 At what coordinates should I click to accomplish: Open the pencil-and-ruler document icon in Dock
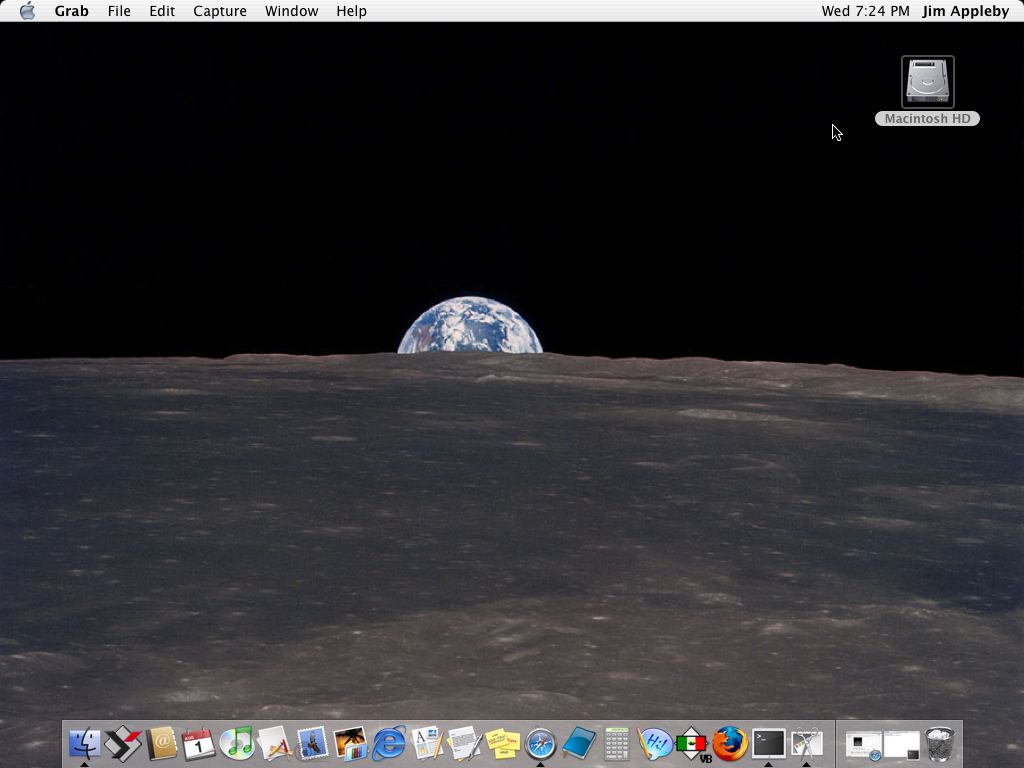click(274, 743)
